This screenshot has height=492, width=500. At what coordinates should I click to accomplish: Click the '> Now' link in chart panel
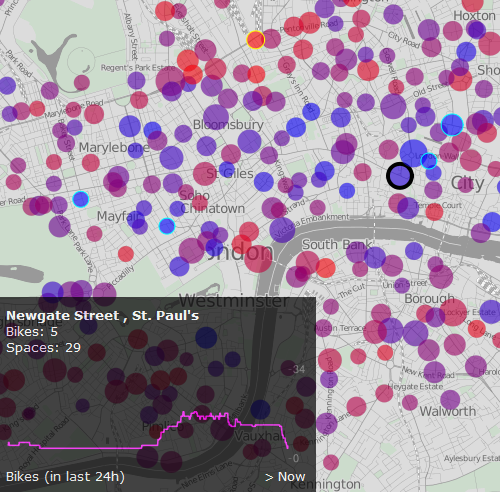tap(285, 477)
